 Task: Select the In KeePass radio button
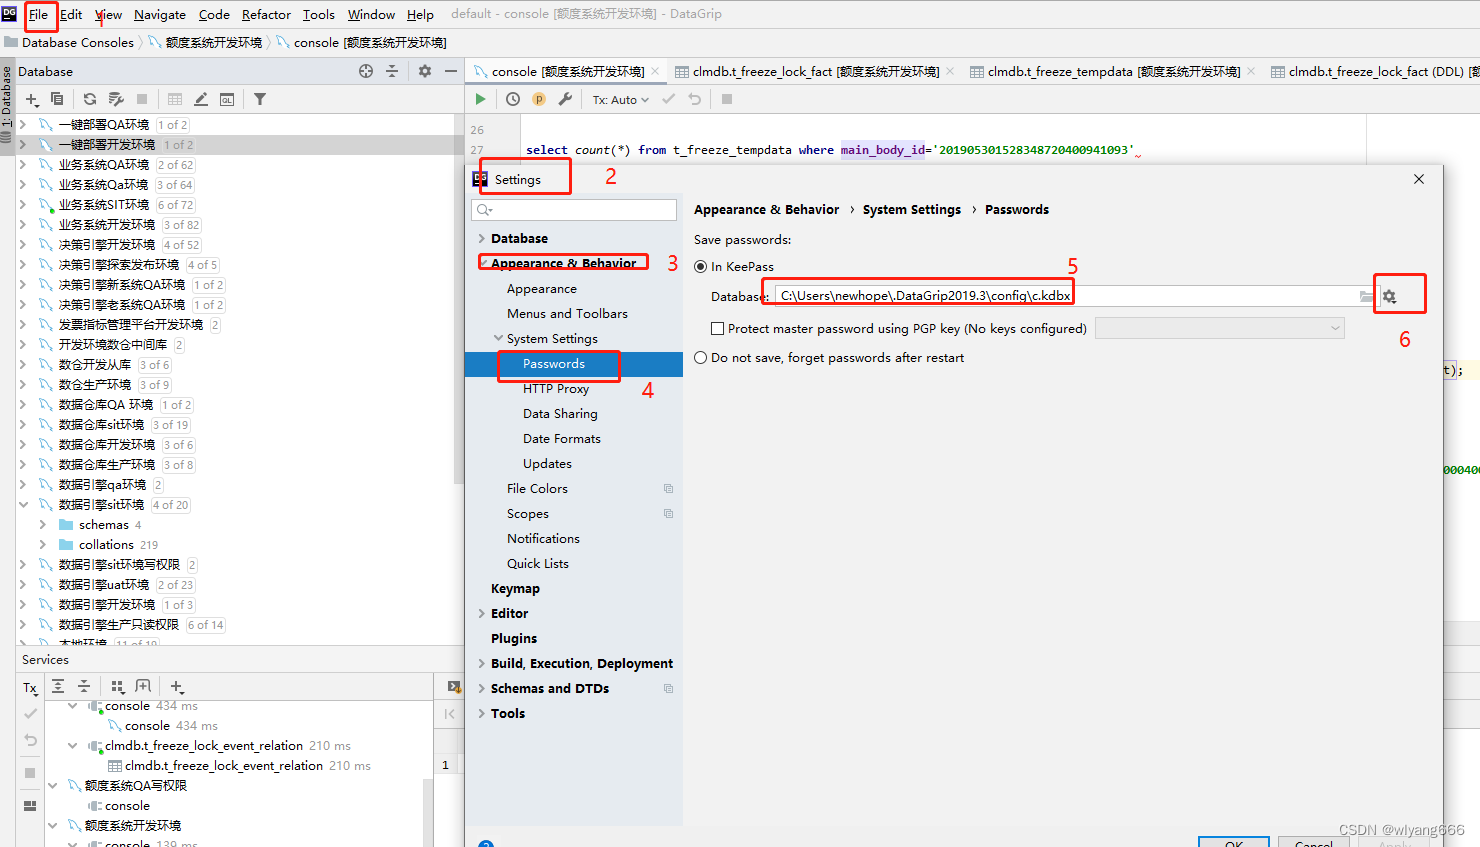pos(701,266)
